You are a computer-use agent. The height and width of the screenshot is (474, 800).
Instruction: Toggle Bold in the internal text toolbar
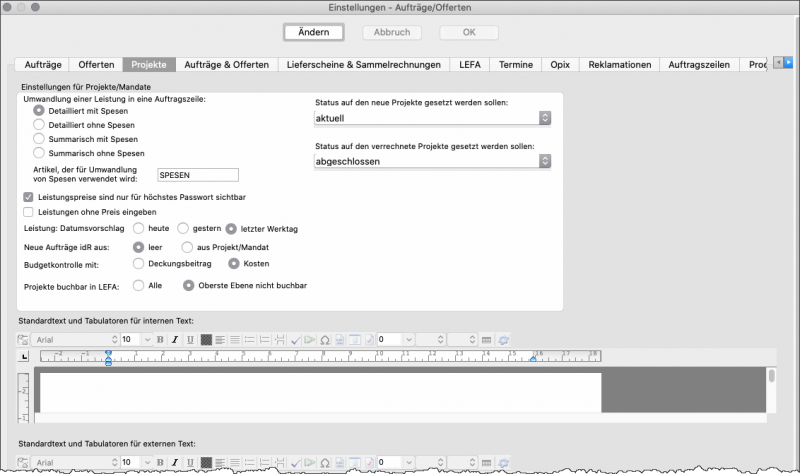pos(160,340)
